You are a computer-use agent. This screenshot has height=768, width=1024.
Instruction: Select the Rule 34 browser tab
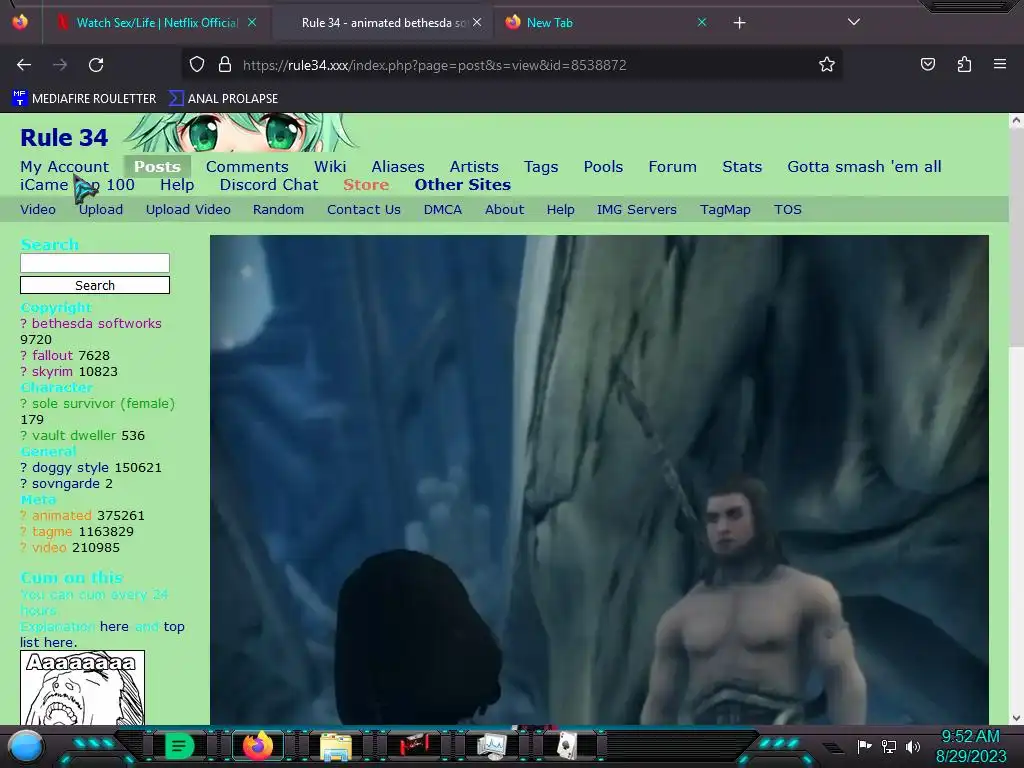pyautogui.click(x=381, y=23)
